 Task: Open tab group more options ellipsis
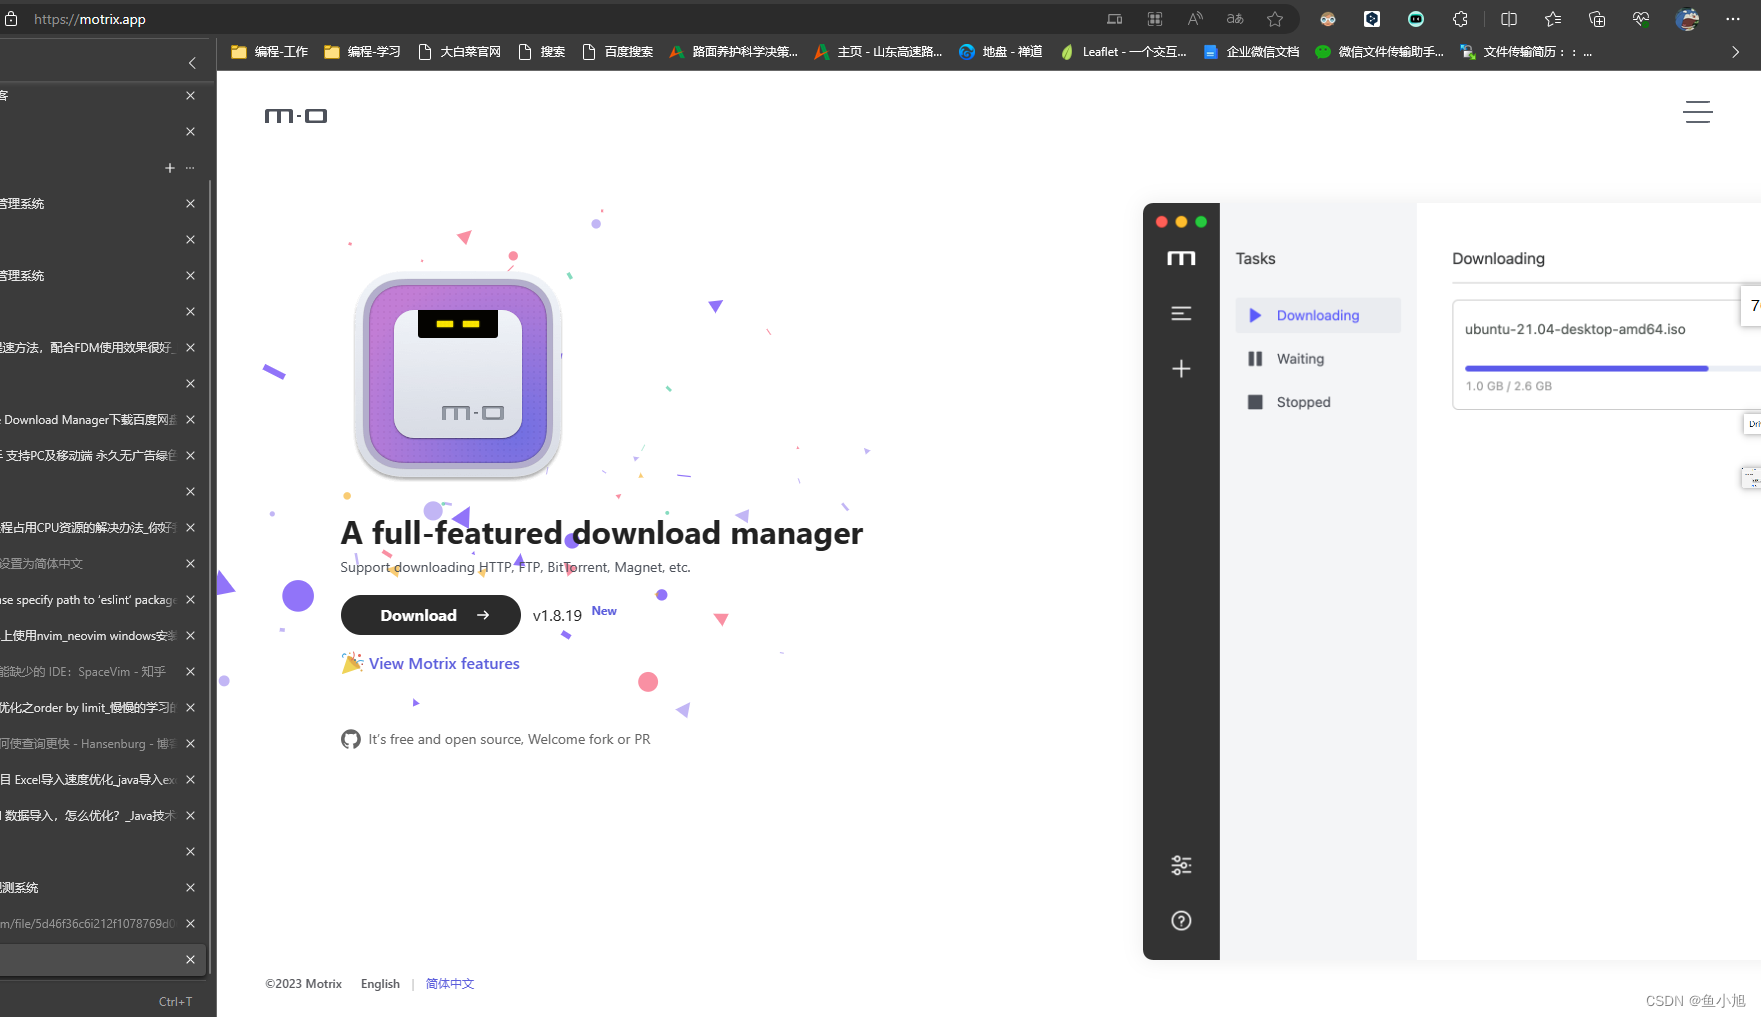[190, 168]
